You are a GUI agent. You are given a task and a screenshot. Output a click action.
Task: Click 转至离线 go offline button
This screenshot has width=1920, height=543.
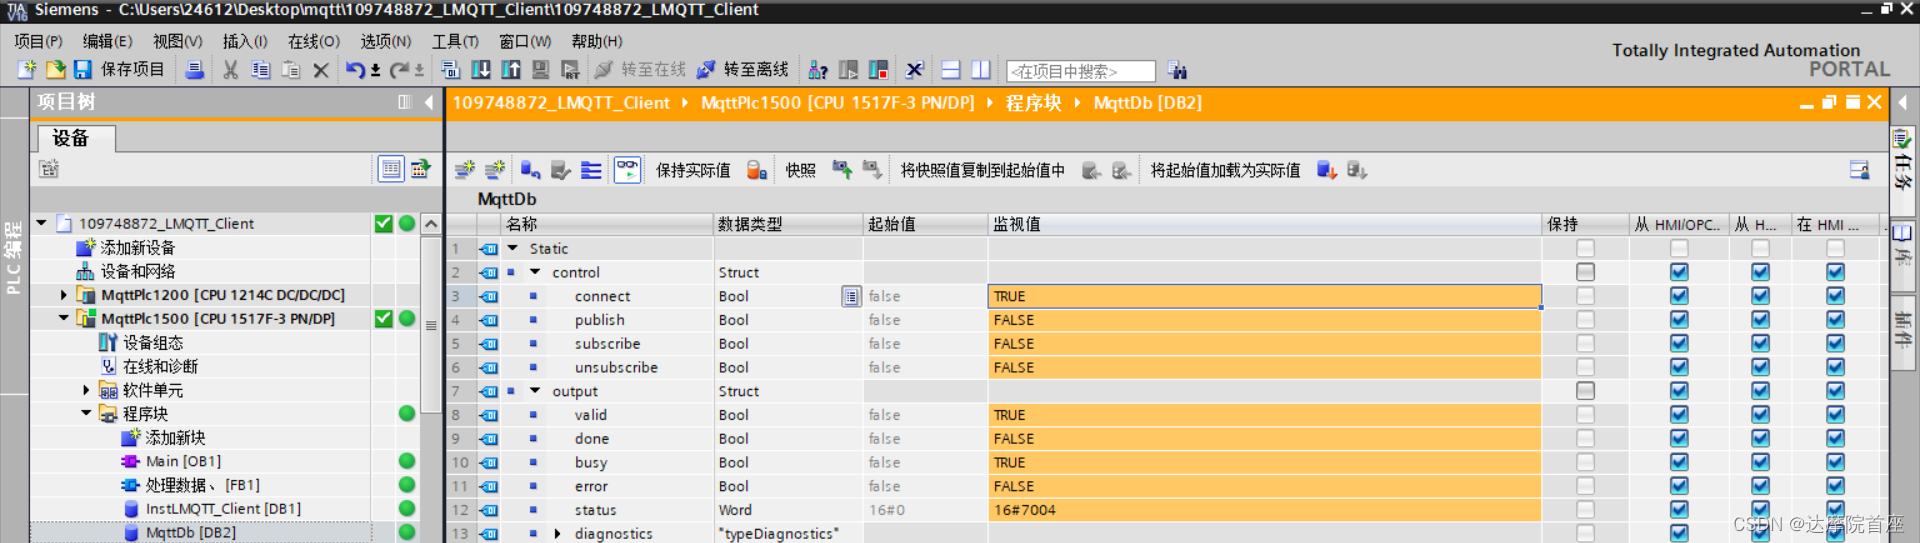(743, 70)
